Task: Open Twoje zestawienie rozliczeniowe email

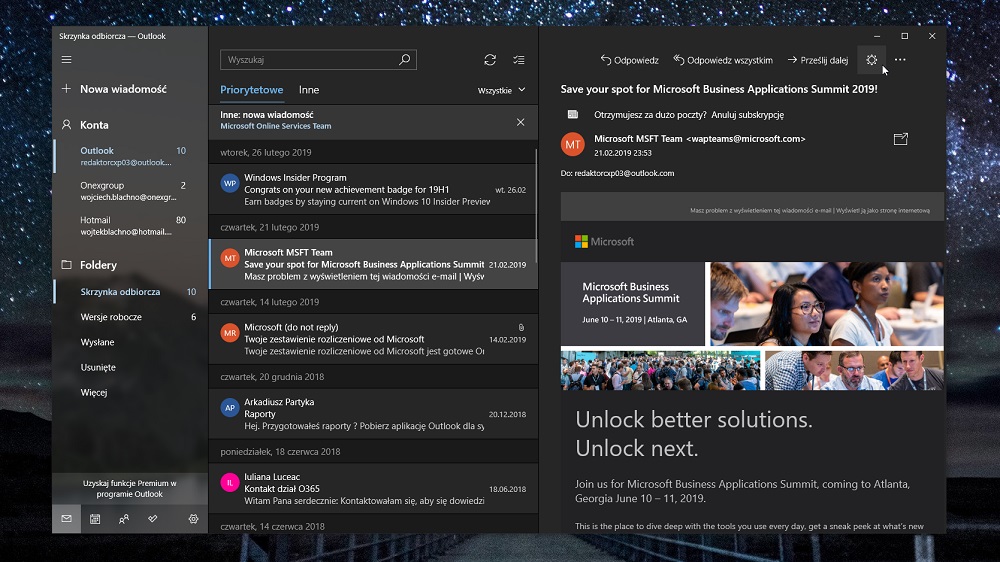Action: coord(373,339)
